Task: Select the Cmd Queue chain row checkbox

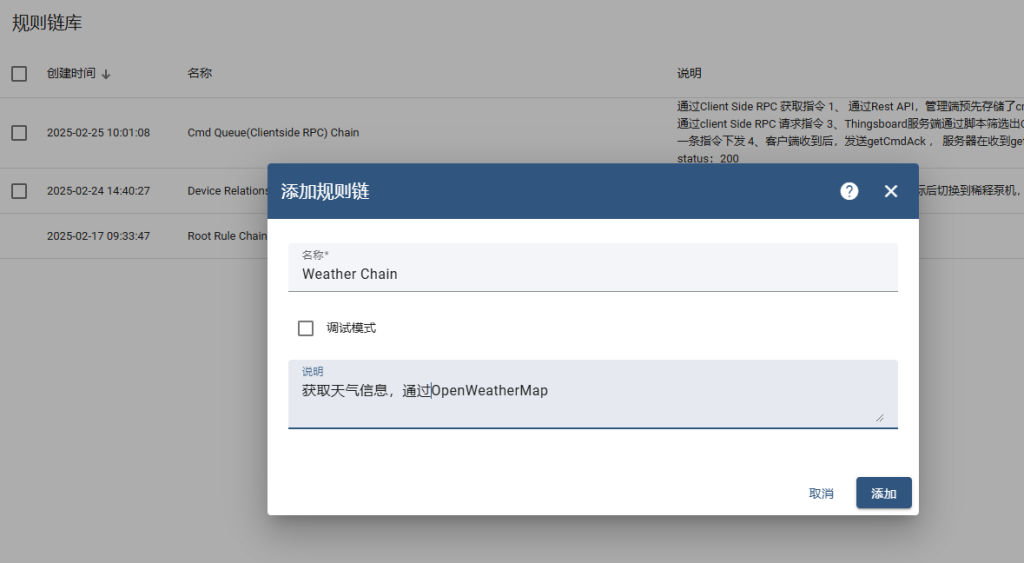Action: [x=19, y=133]
